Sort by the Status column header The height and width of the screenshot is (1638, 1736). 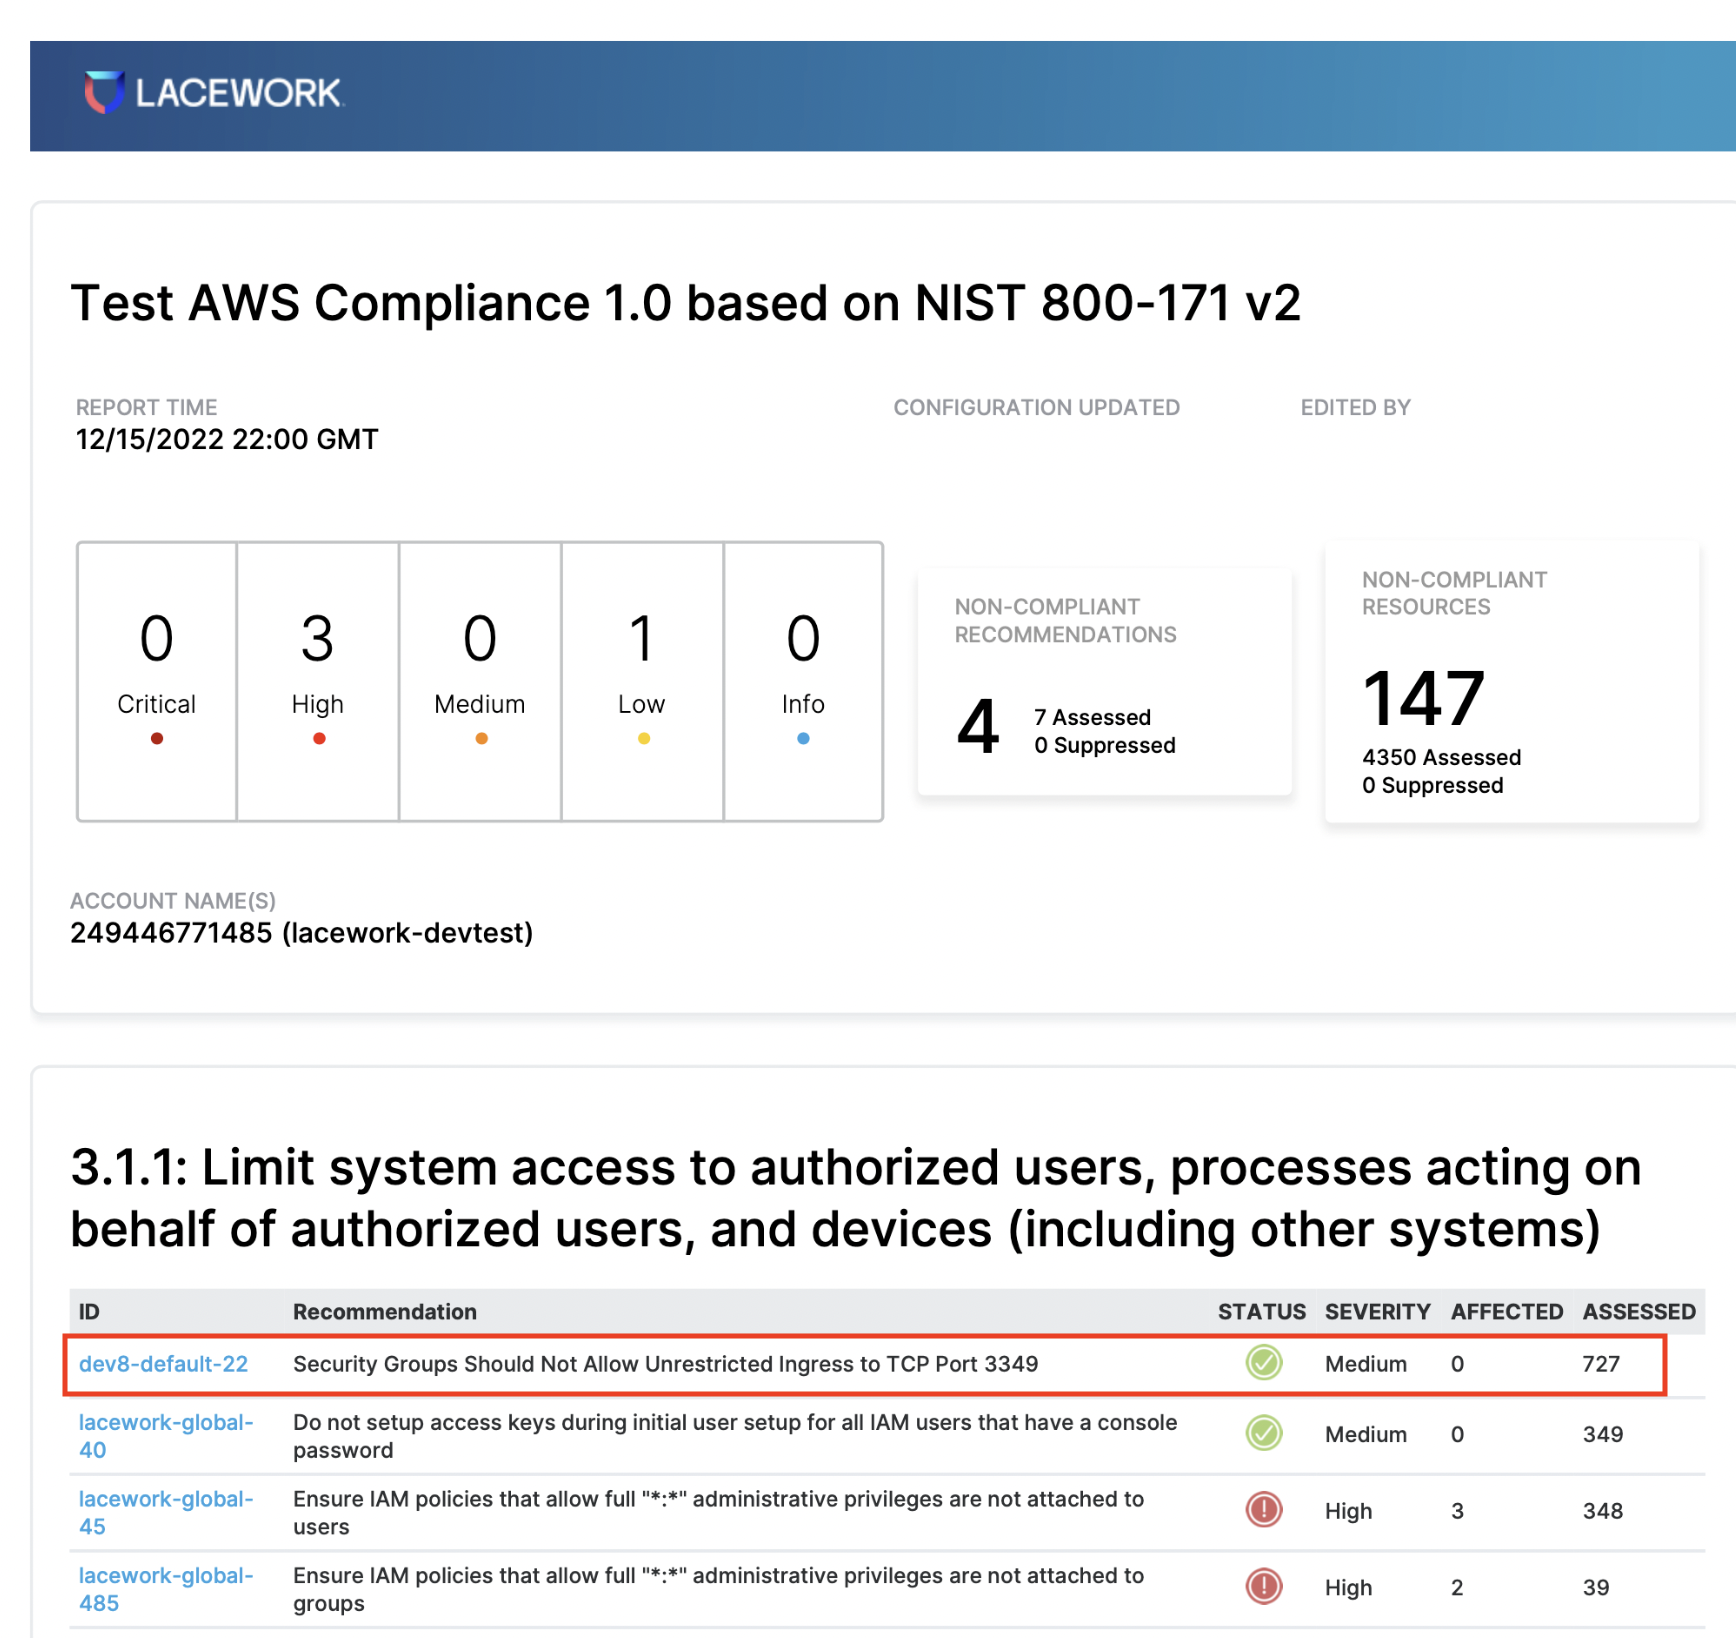tap(1261, 1311)
